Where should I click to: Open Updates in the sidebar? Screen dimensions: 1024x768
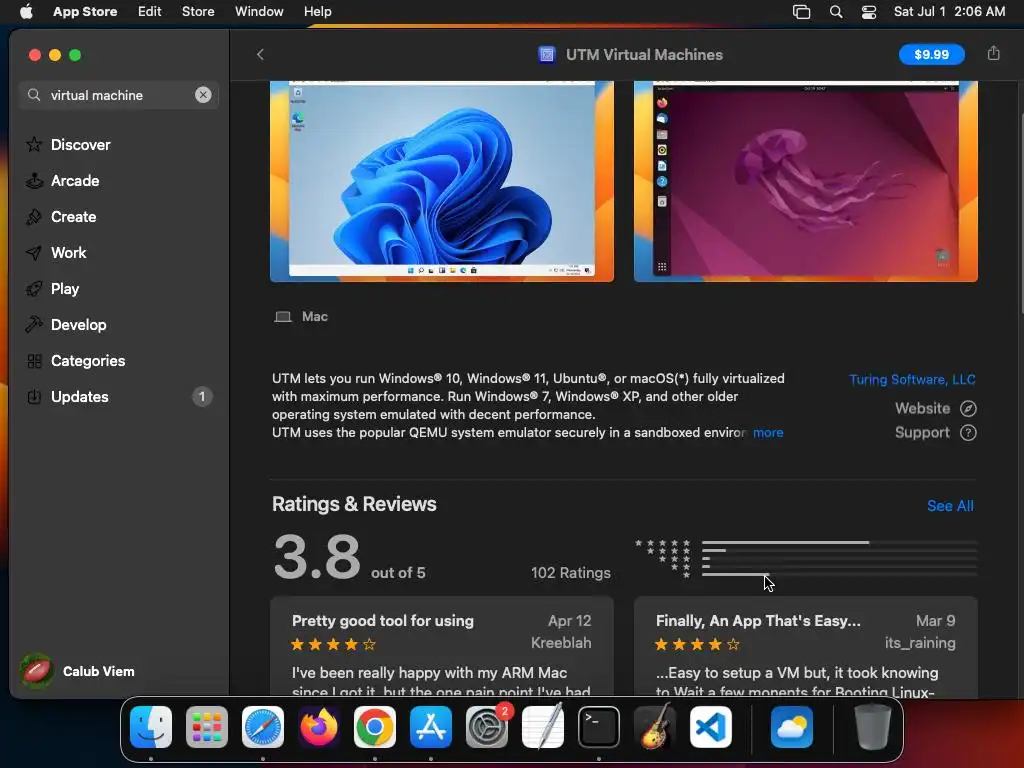tap(80, 396)
